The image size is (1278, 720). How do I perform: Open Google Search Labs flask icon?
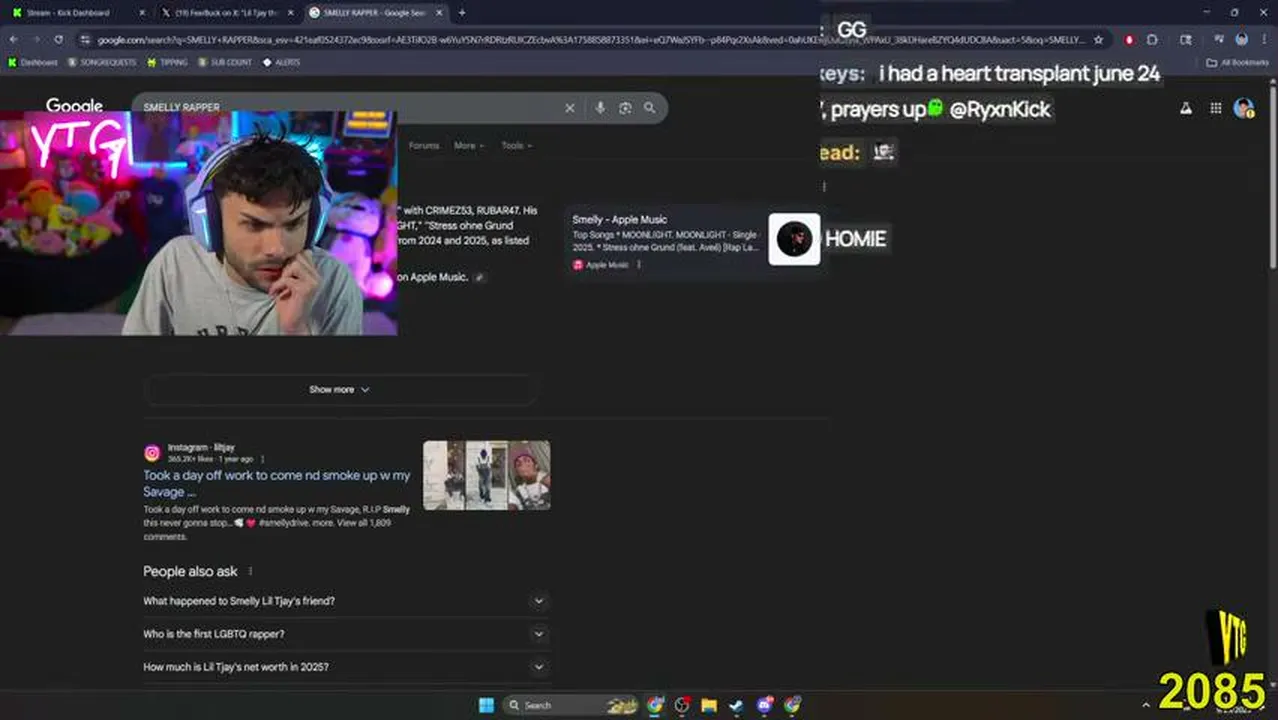click(1186, 108)
